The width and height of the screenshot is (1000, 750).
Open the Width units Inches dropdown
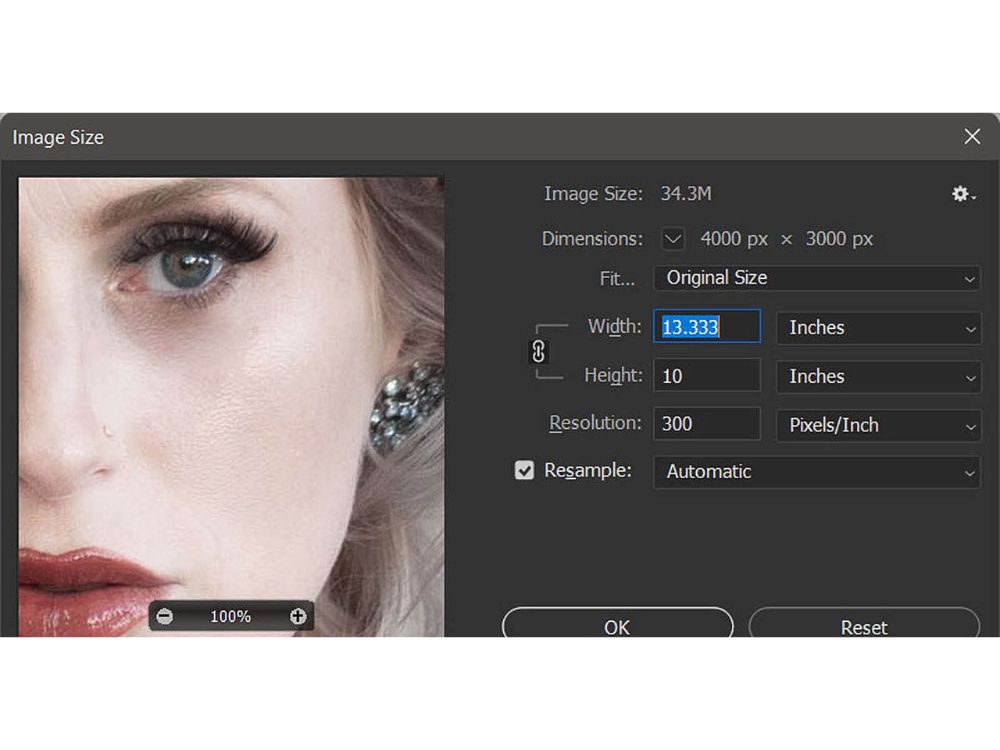[x=878, y=328]
